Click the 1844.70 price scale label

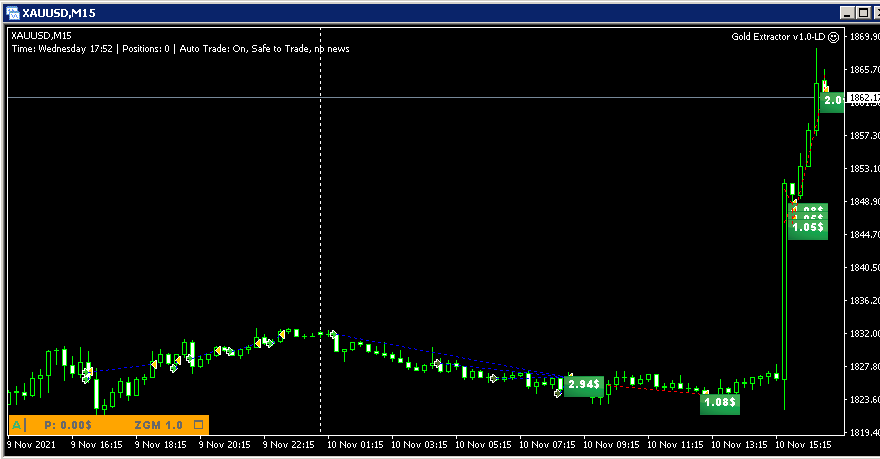click(865, 235)
